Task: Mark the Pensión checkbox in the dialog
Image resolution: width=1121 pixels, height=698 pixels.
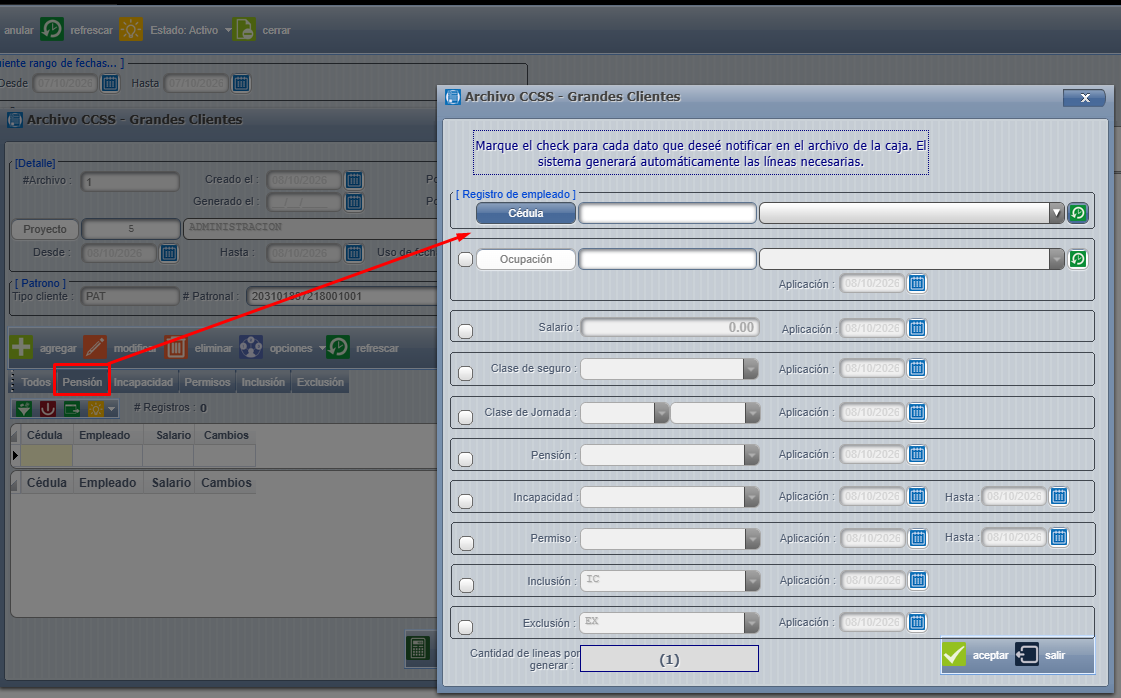Action: (x=465, y=459)
